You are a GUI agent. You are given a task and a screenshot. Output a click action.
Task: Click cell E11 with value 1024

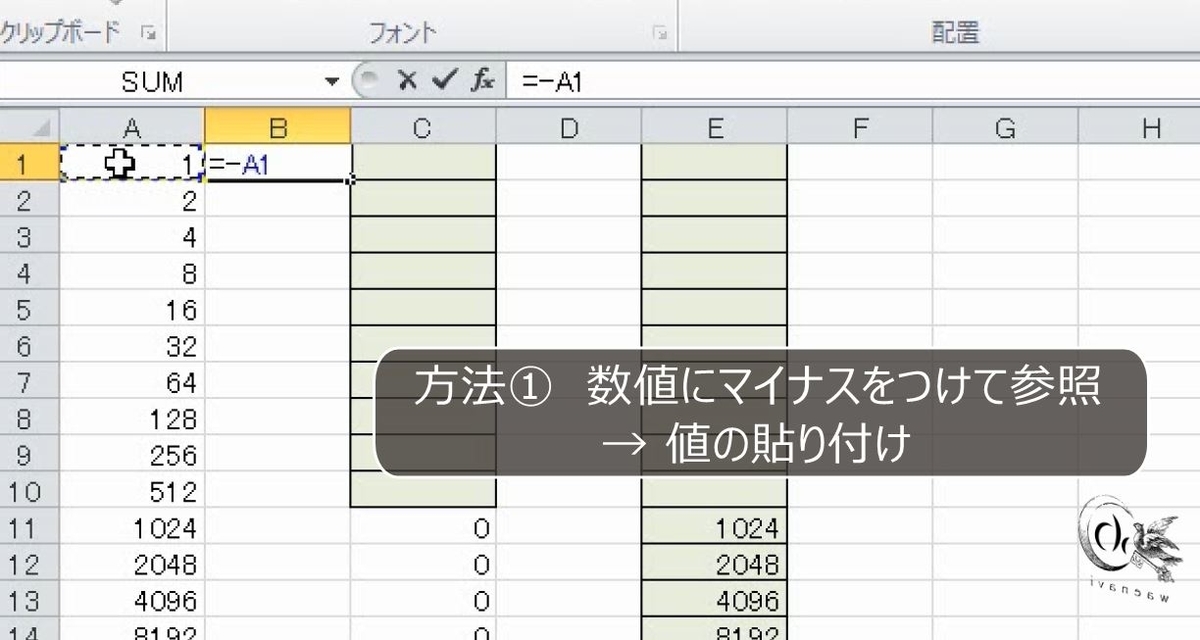click(x=714, y=526)
